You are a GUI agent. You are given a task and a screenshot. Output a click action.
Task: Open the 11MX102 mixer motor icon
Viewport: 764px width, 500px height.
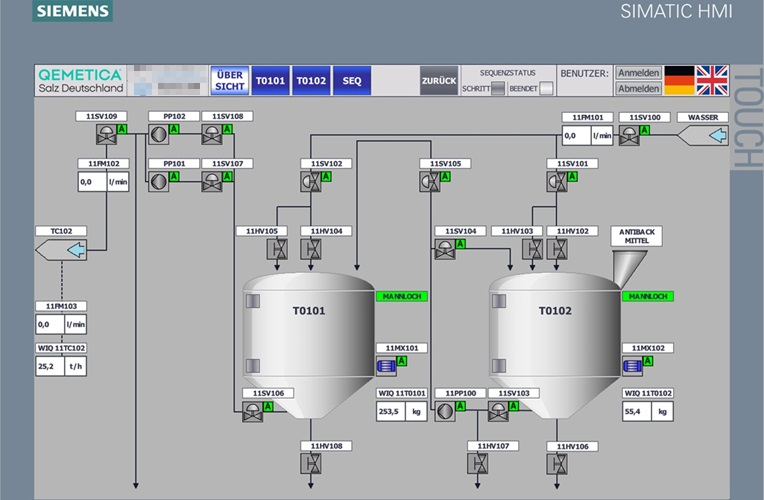(632, 365)
